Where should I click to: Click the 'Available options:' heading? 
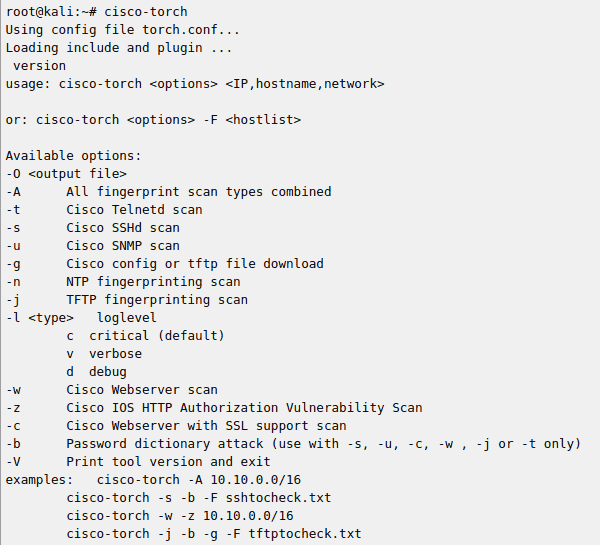point(73,155)
